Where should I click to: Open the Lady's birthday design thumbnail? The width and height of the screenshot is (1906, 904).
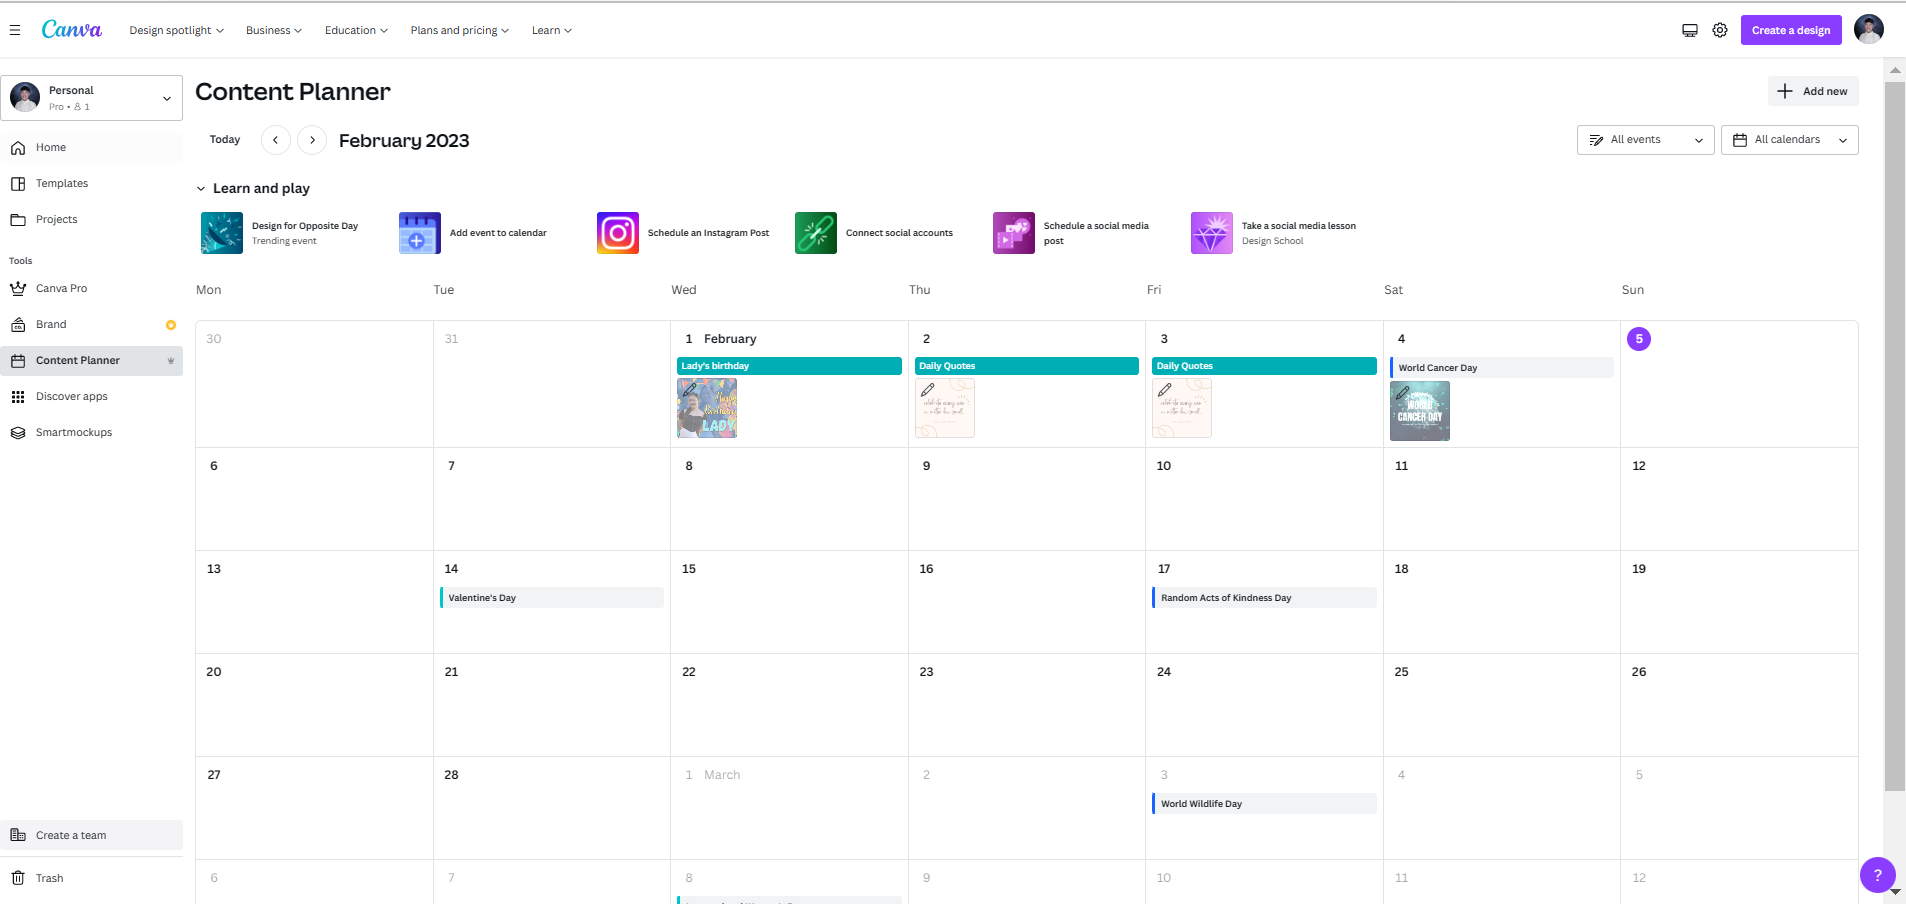point(707,408)
